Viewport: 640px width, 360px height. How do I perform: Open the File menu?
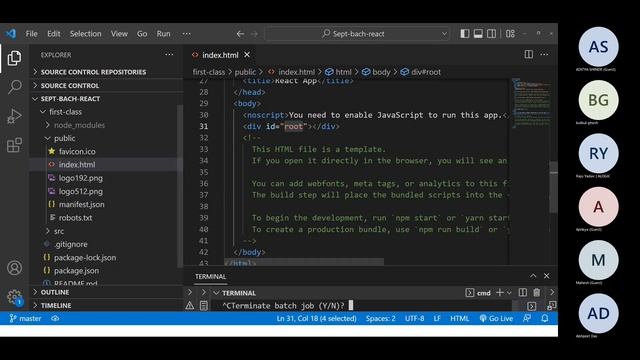coord(31,34)
